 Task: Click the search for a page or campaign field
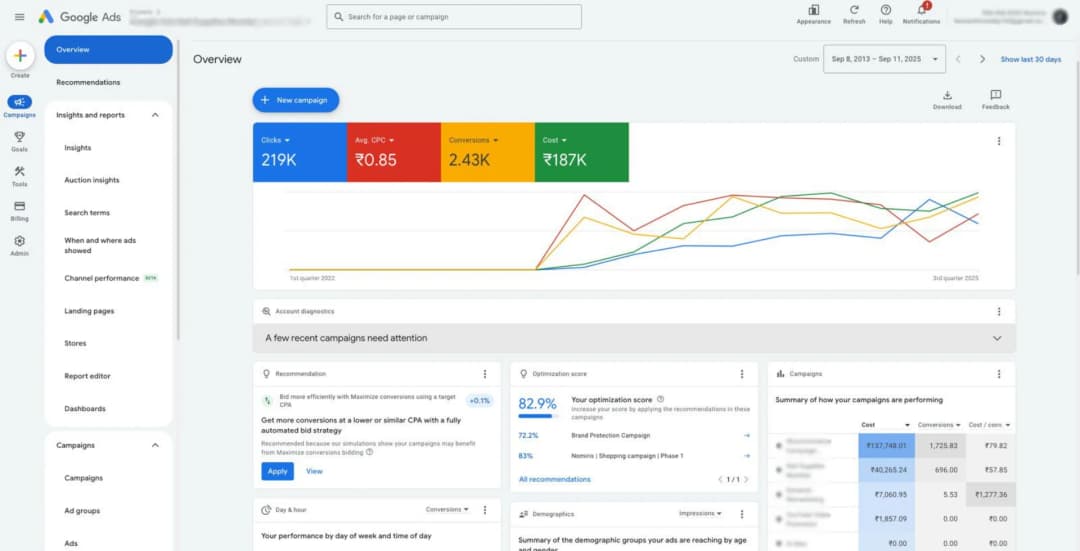(453, 17)
